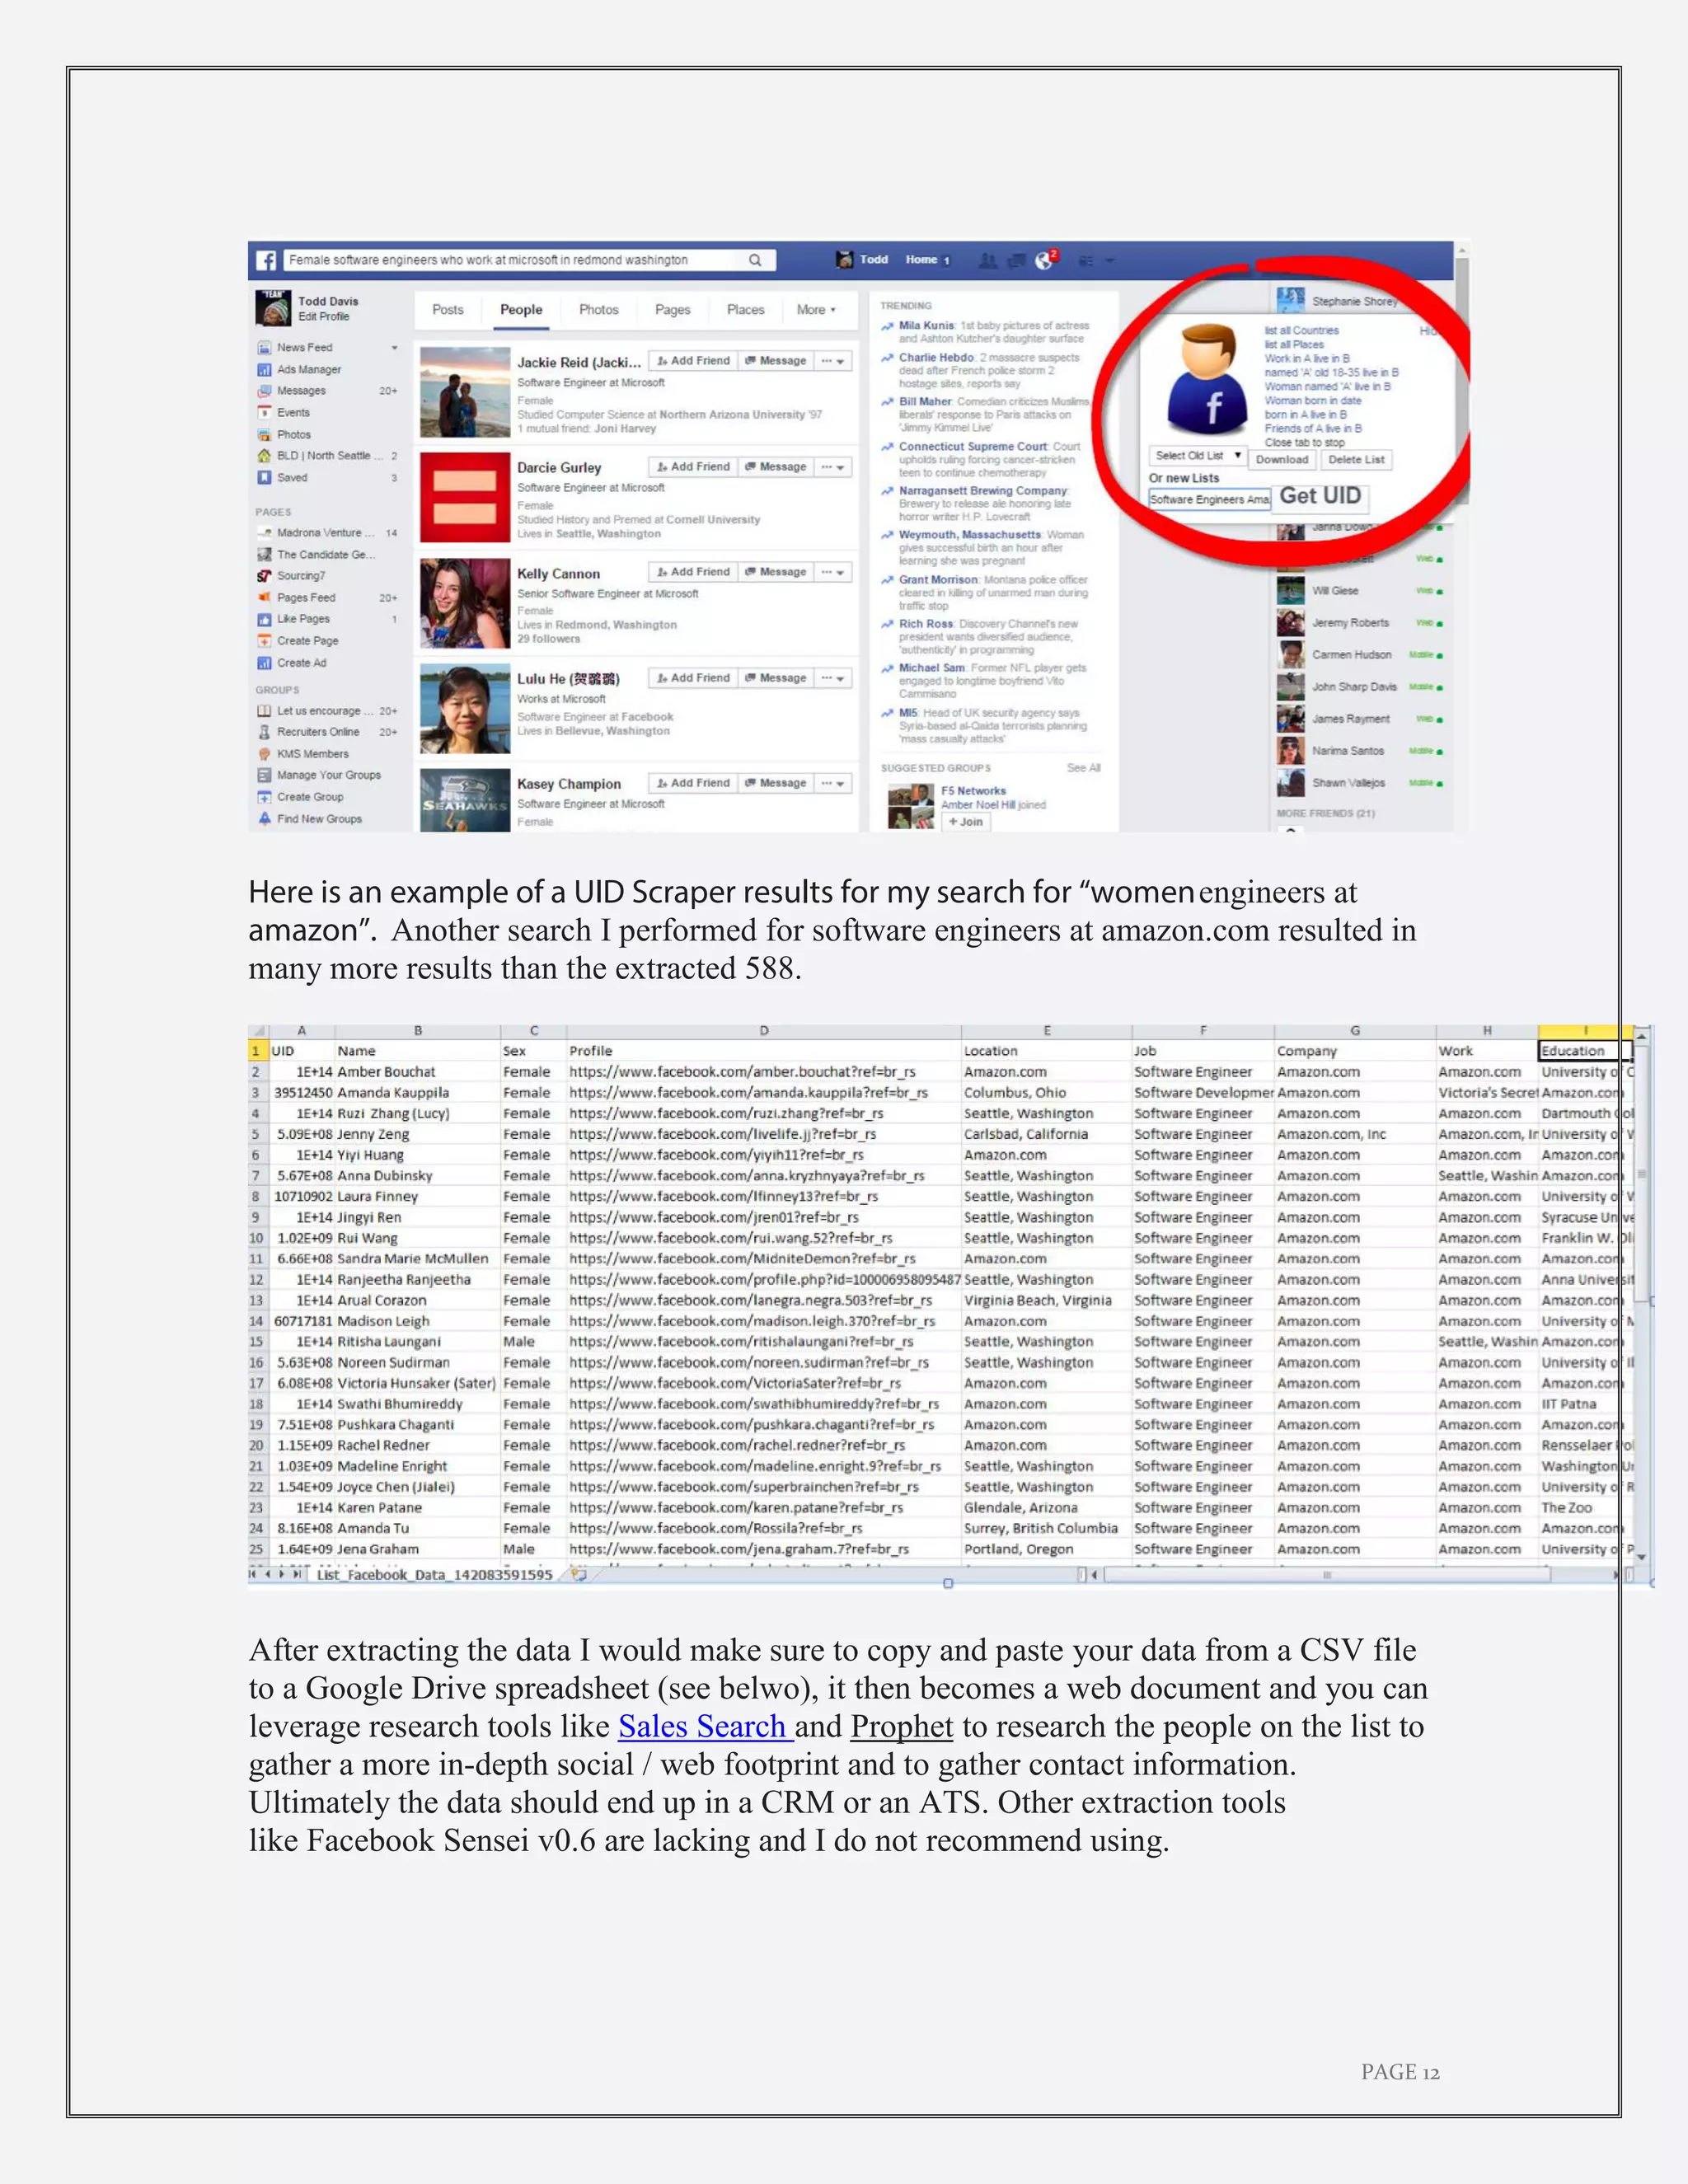
Task: Expand options menu for Kelly Cannon
Action: 833,572
